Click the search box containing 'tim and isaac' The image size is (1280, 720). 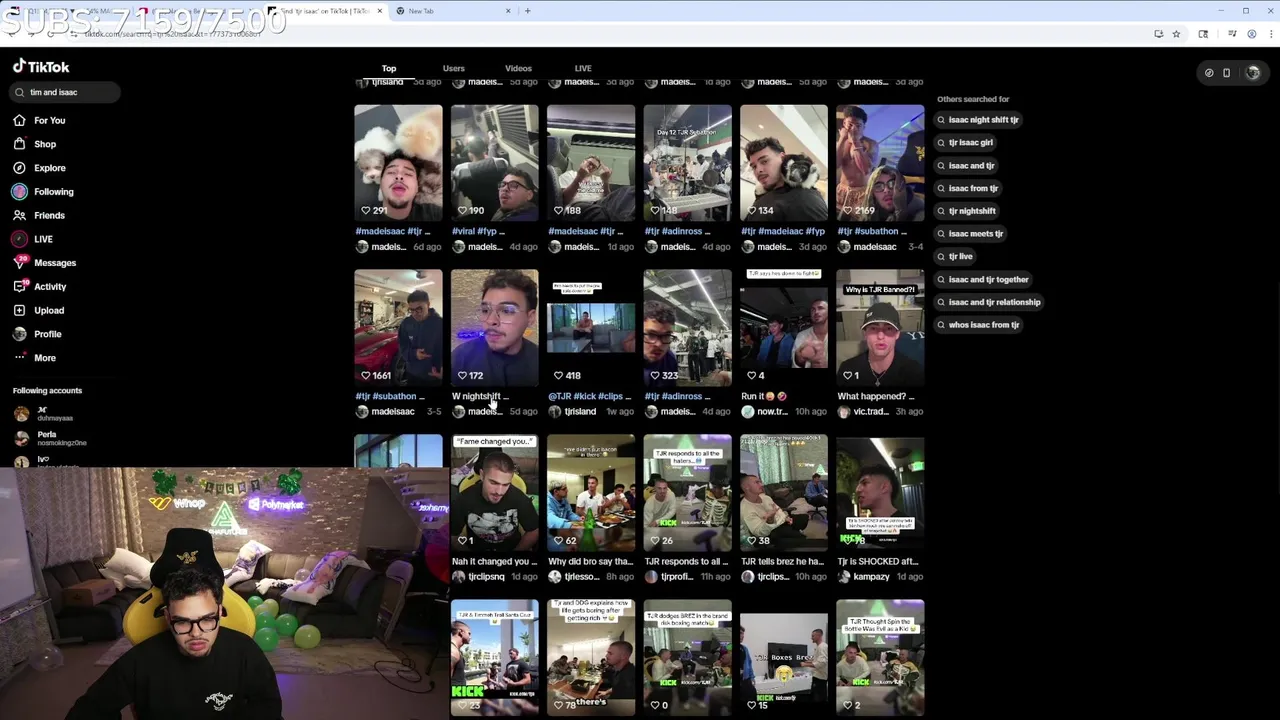point(66,92)
